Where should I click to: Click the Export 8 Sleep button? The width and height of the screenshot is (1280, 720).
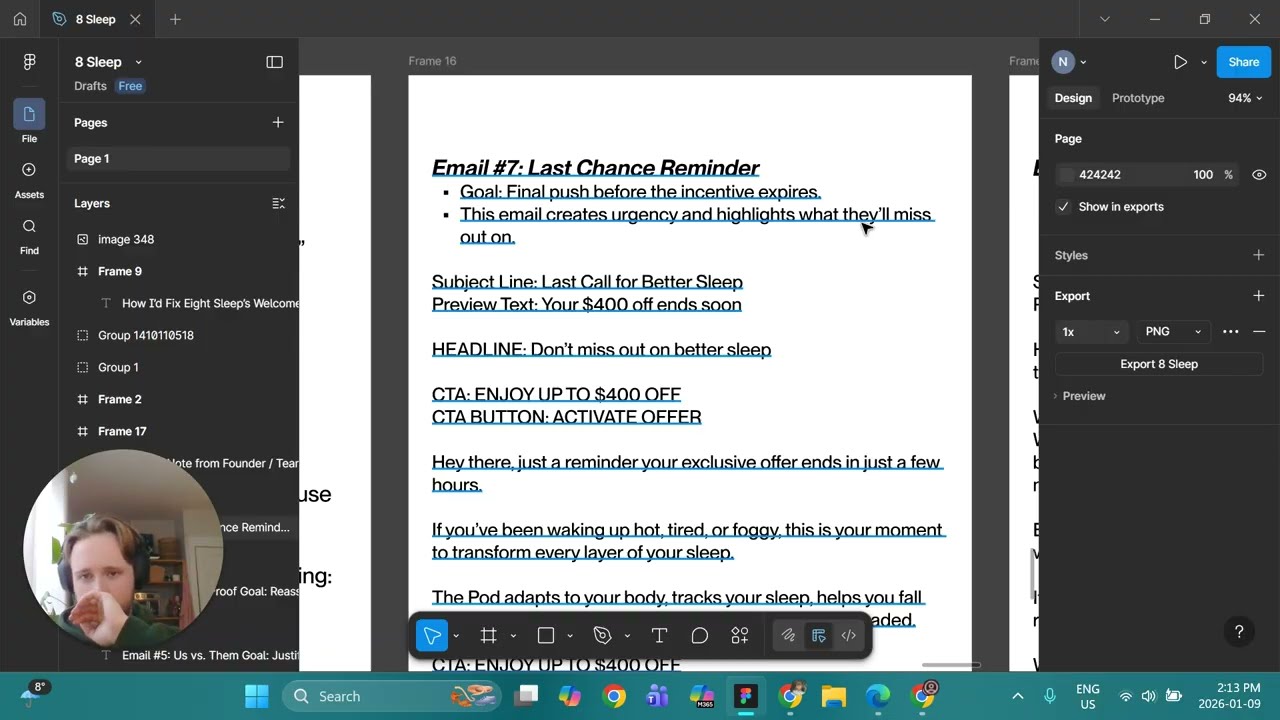(x=1159, y=364)
